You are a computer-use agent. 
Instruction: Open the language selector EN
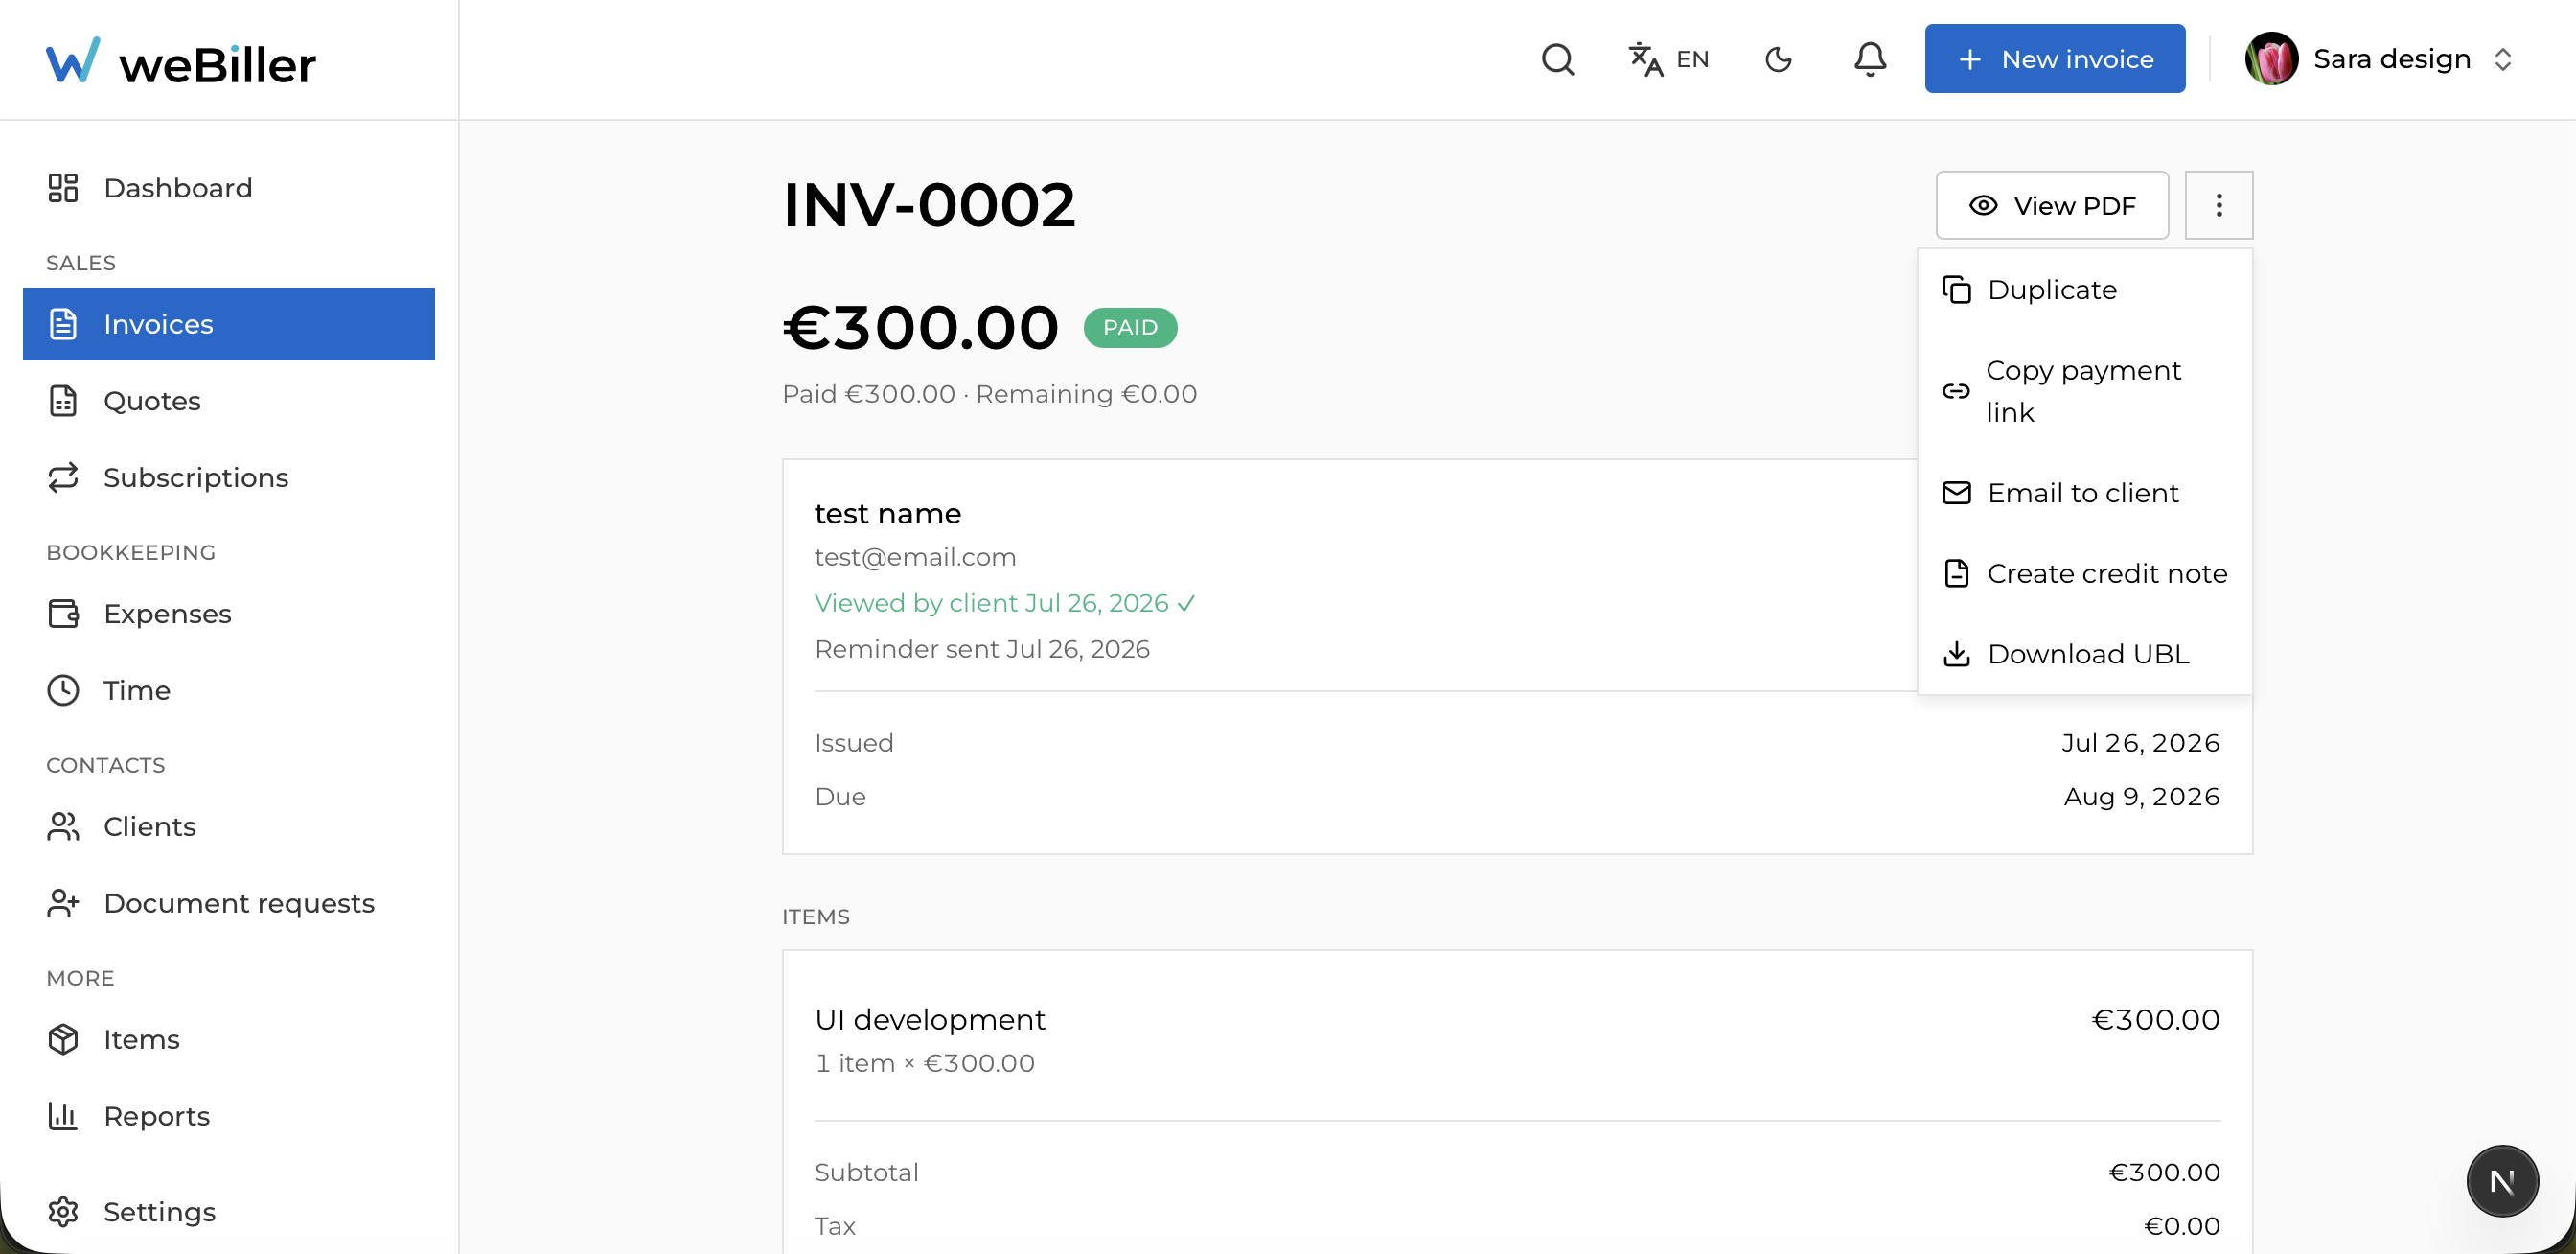coord(1669,59)
